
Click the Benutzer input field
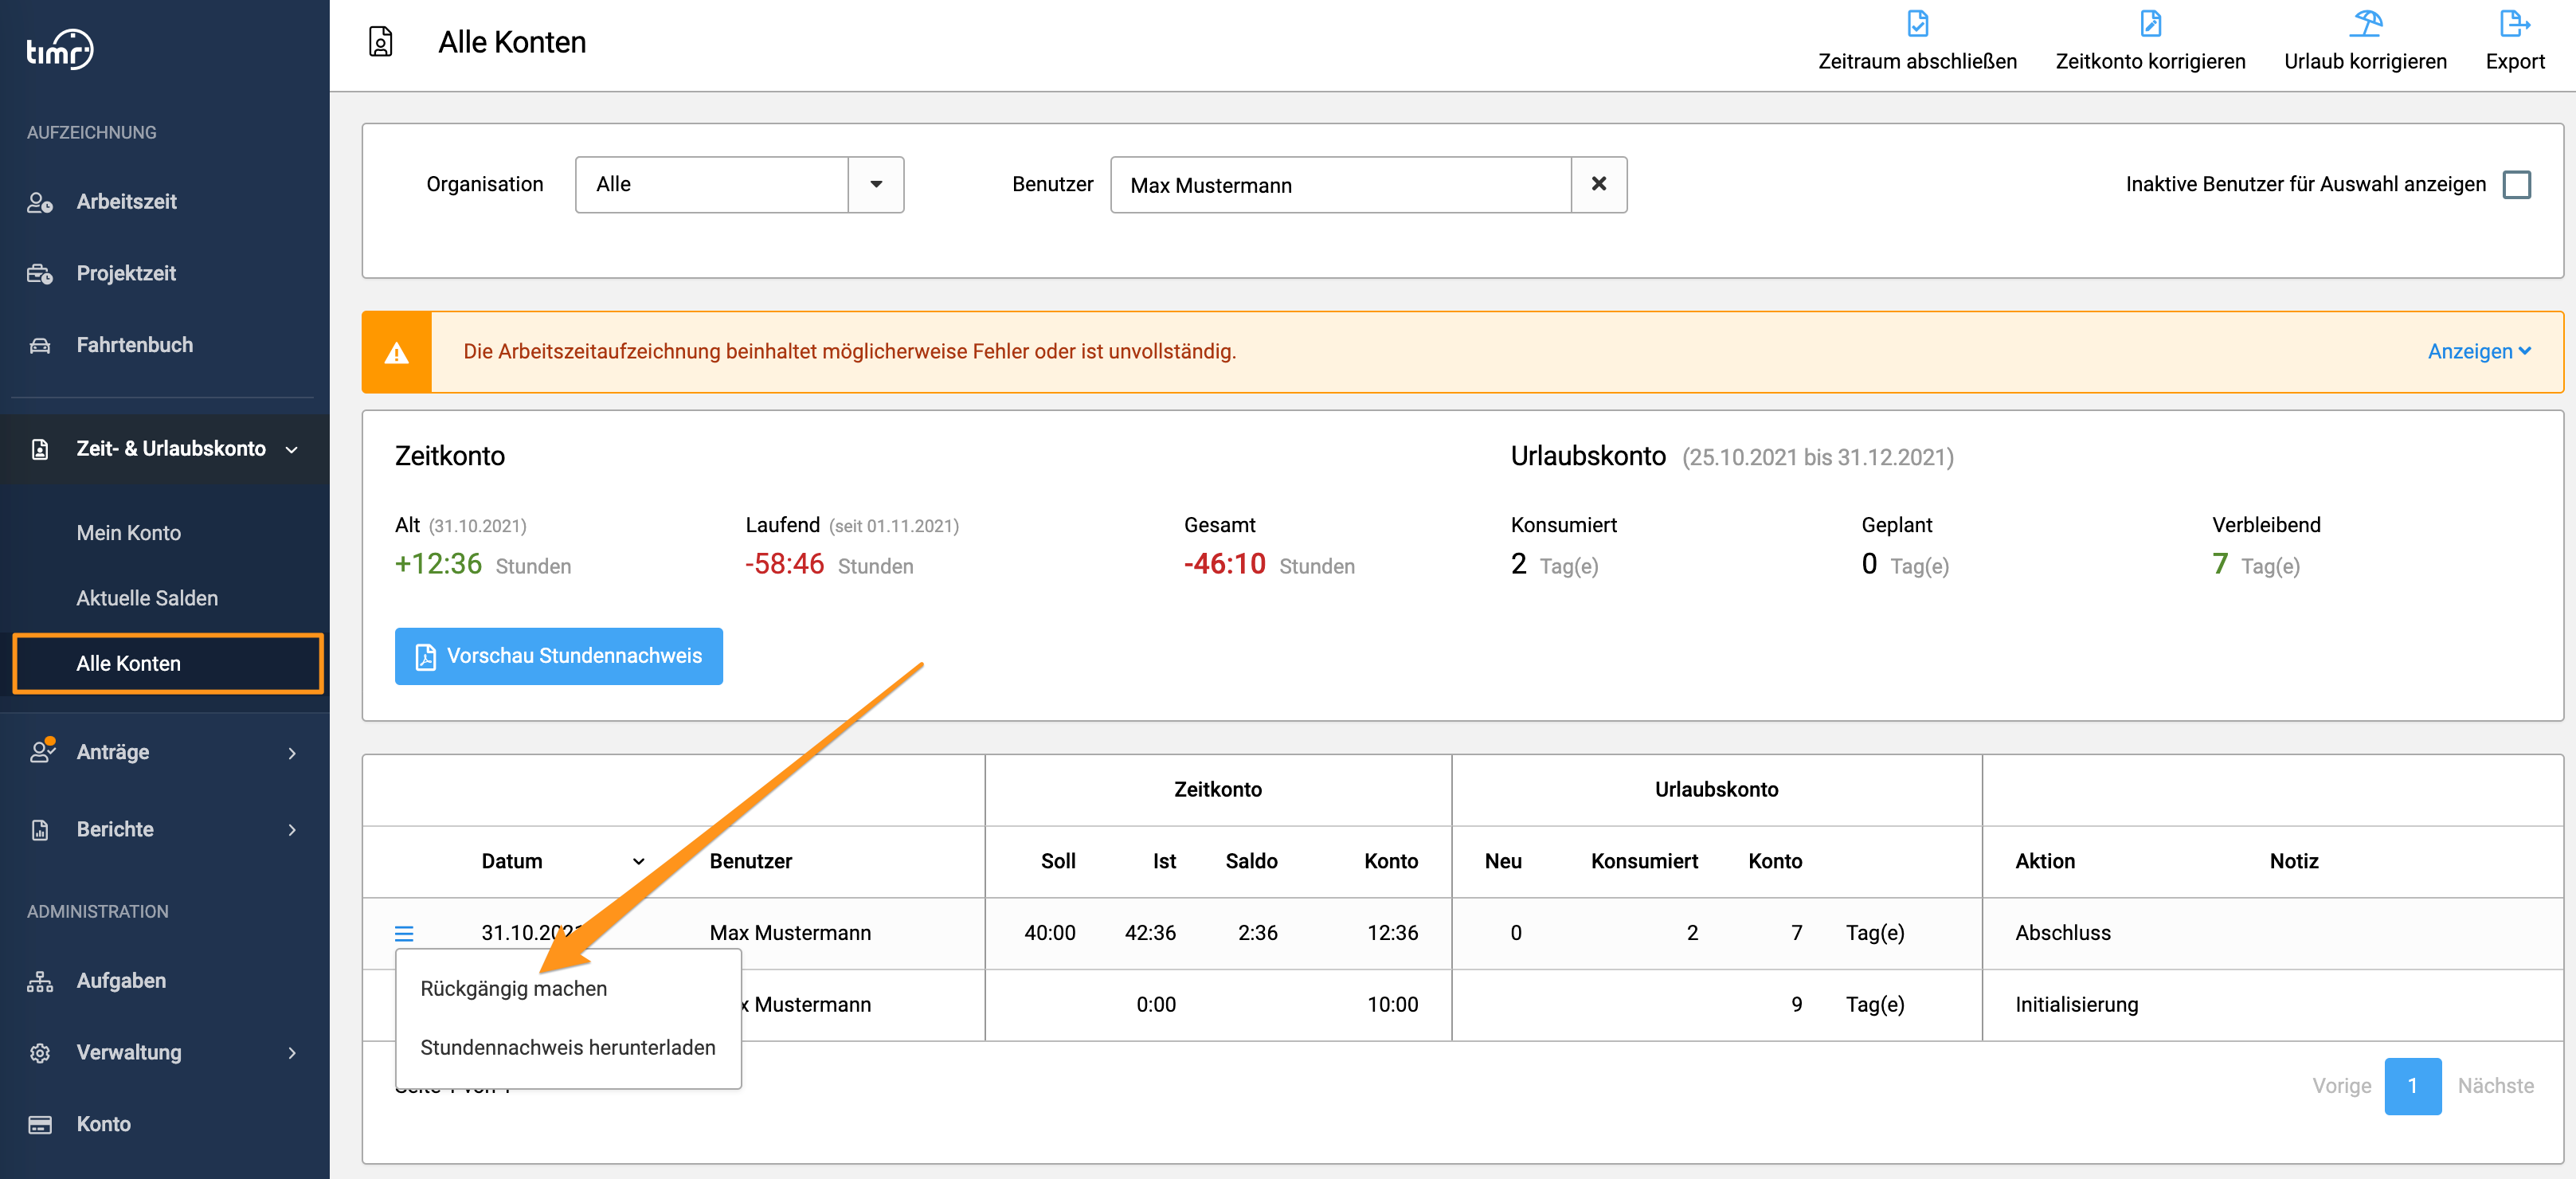click(x=1340, y=184)
